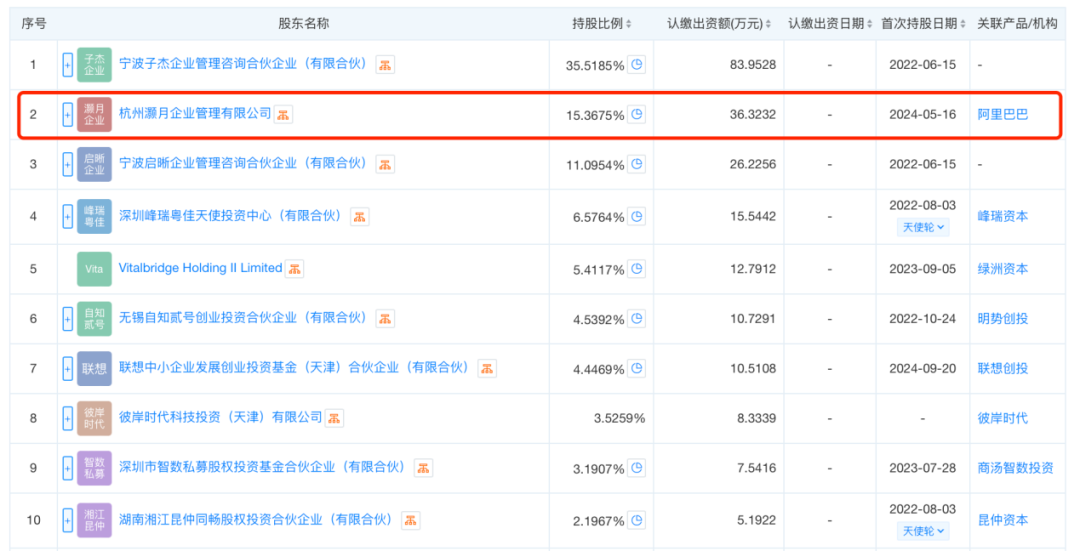Click clock icon beside 2.1967% shareholding
This screenshot has width=1080, height=551.
(637, 520)
